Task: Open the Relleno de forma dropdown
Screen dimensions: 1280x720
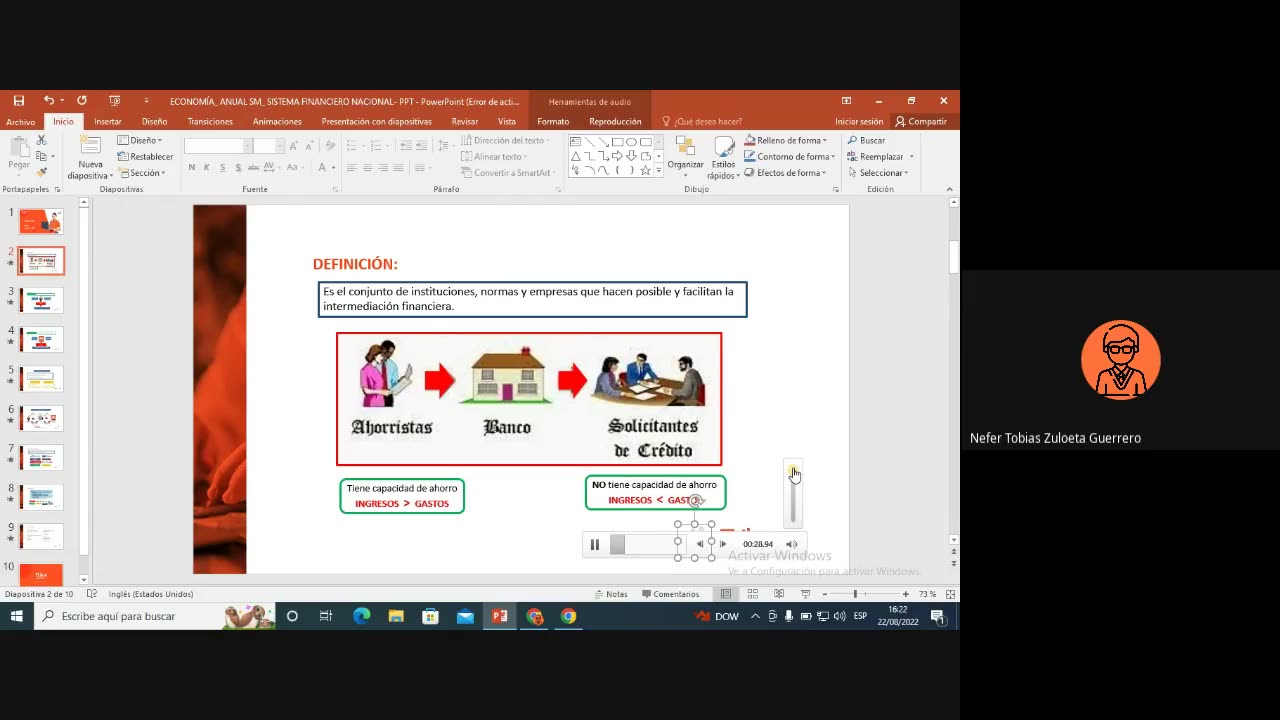Action: 786,140
